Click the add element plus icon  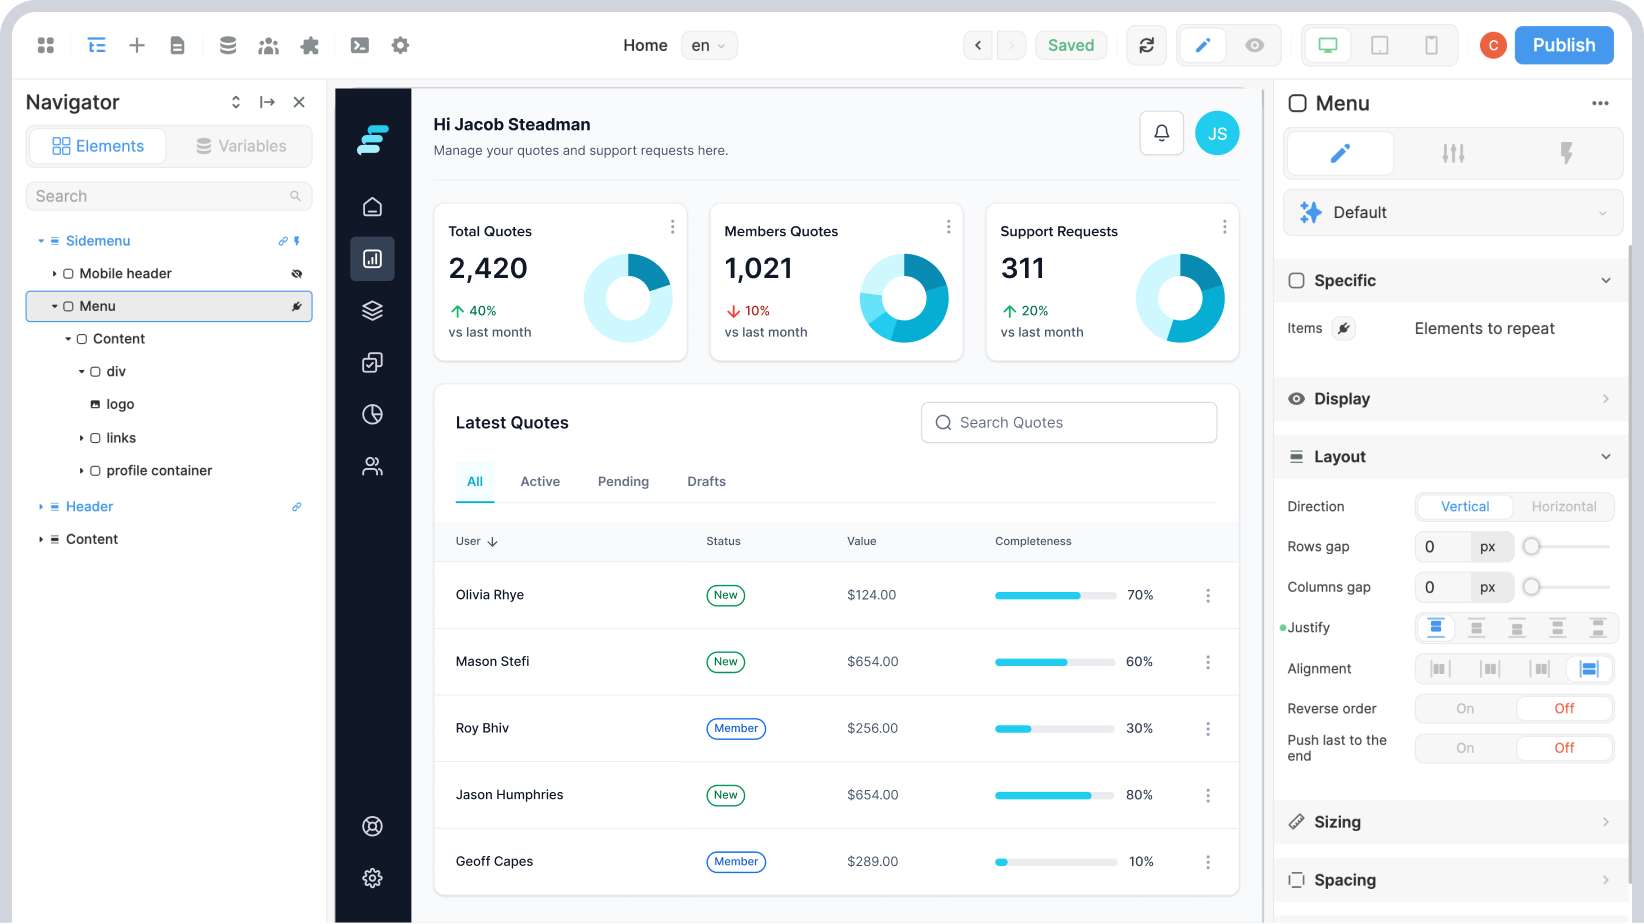coord(137,45)
